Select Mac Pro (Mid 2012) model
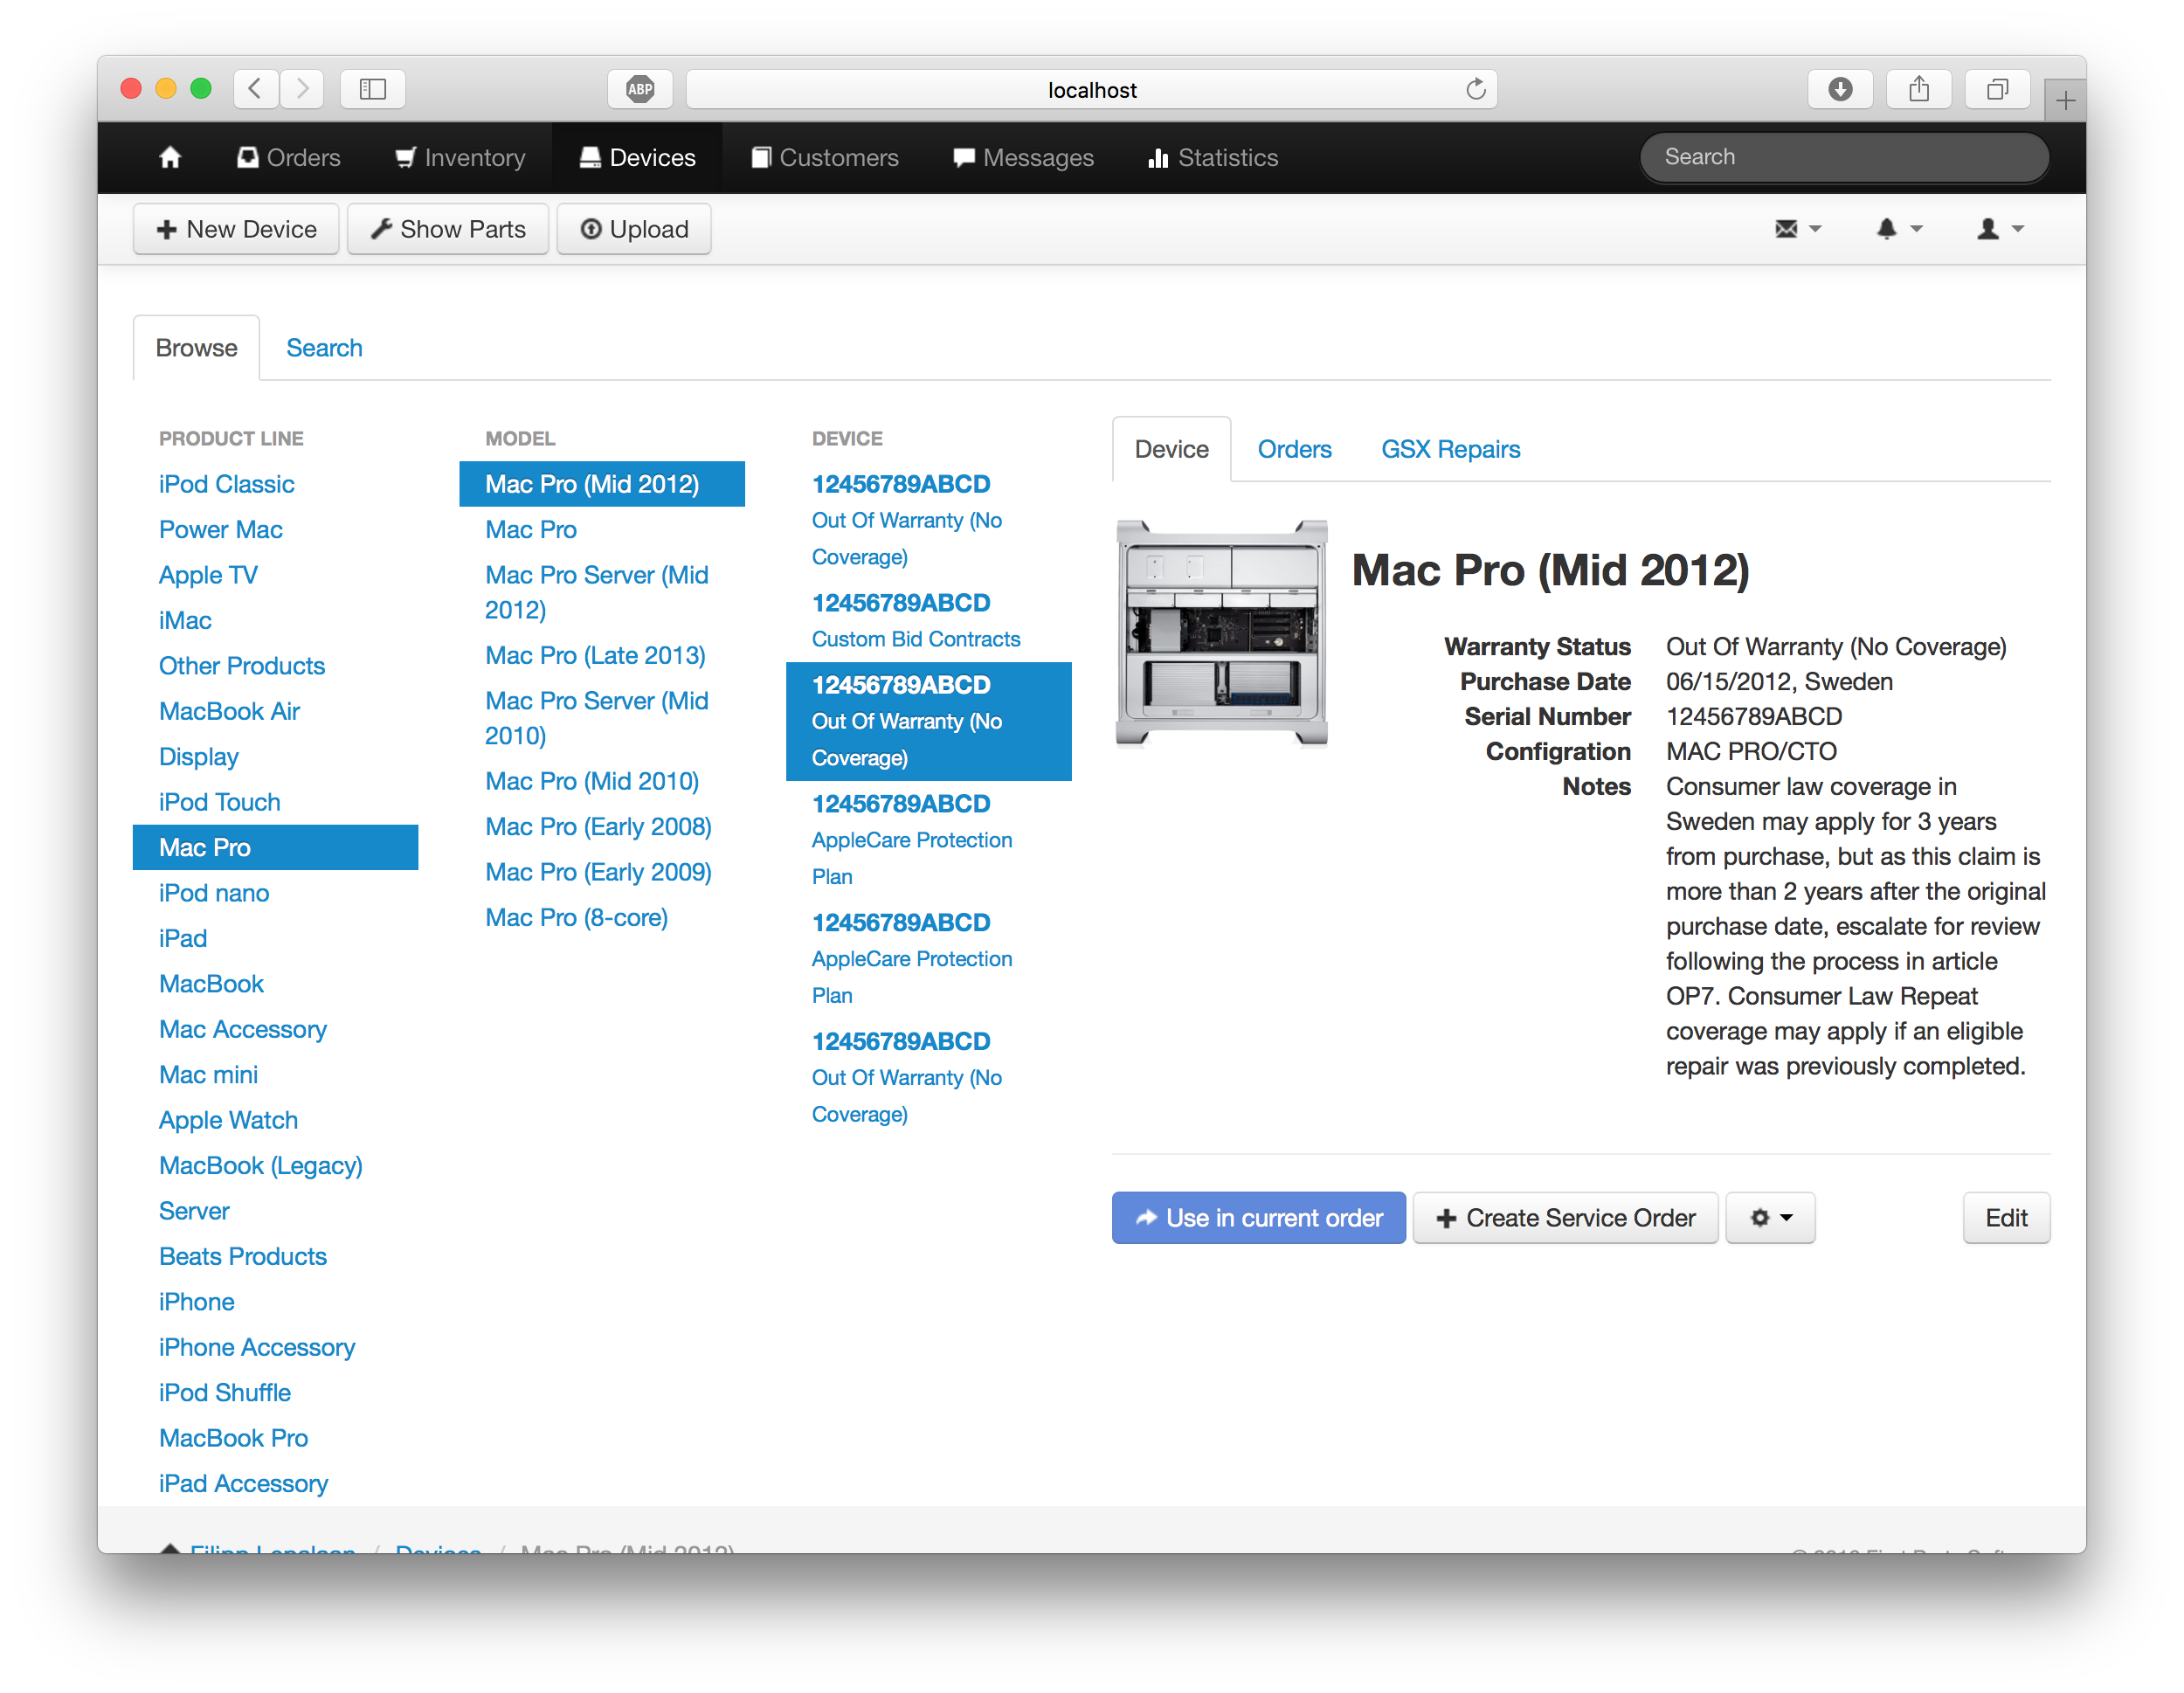Viewport: 2184px width, 1693px height. [x=602, y=484]
